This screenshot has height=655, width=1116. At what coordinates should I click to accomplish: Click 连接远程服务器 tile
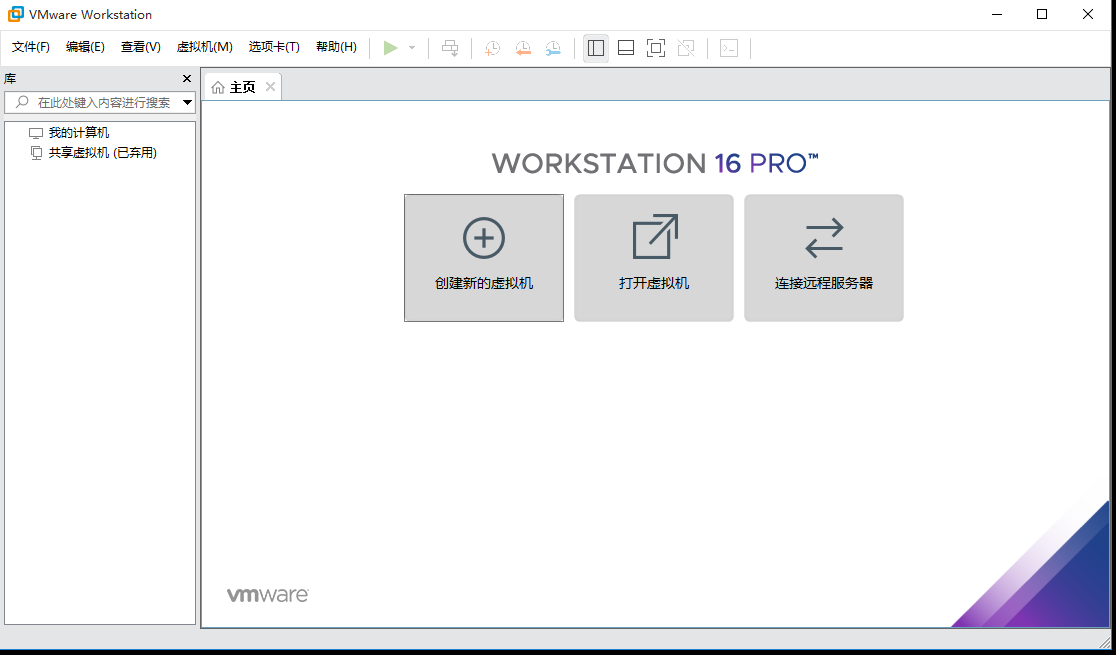[x=824, y=258]
